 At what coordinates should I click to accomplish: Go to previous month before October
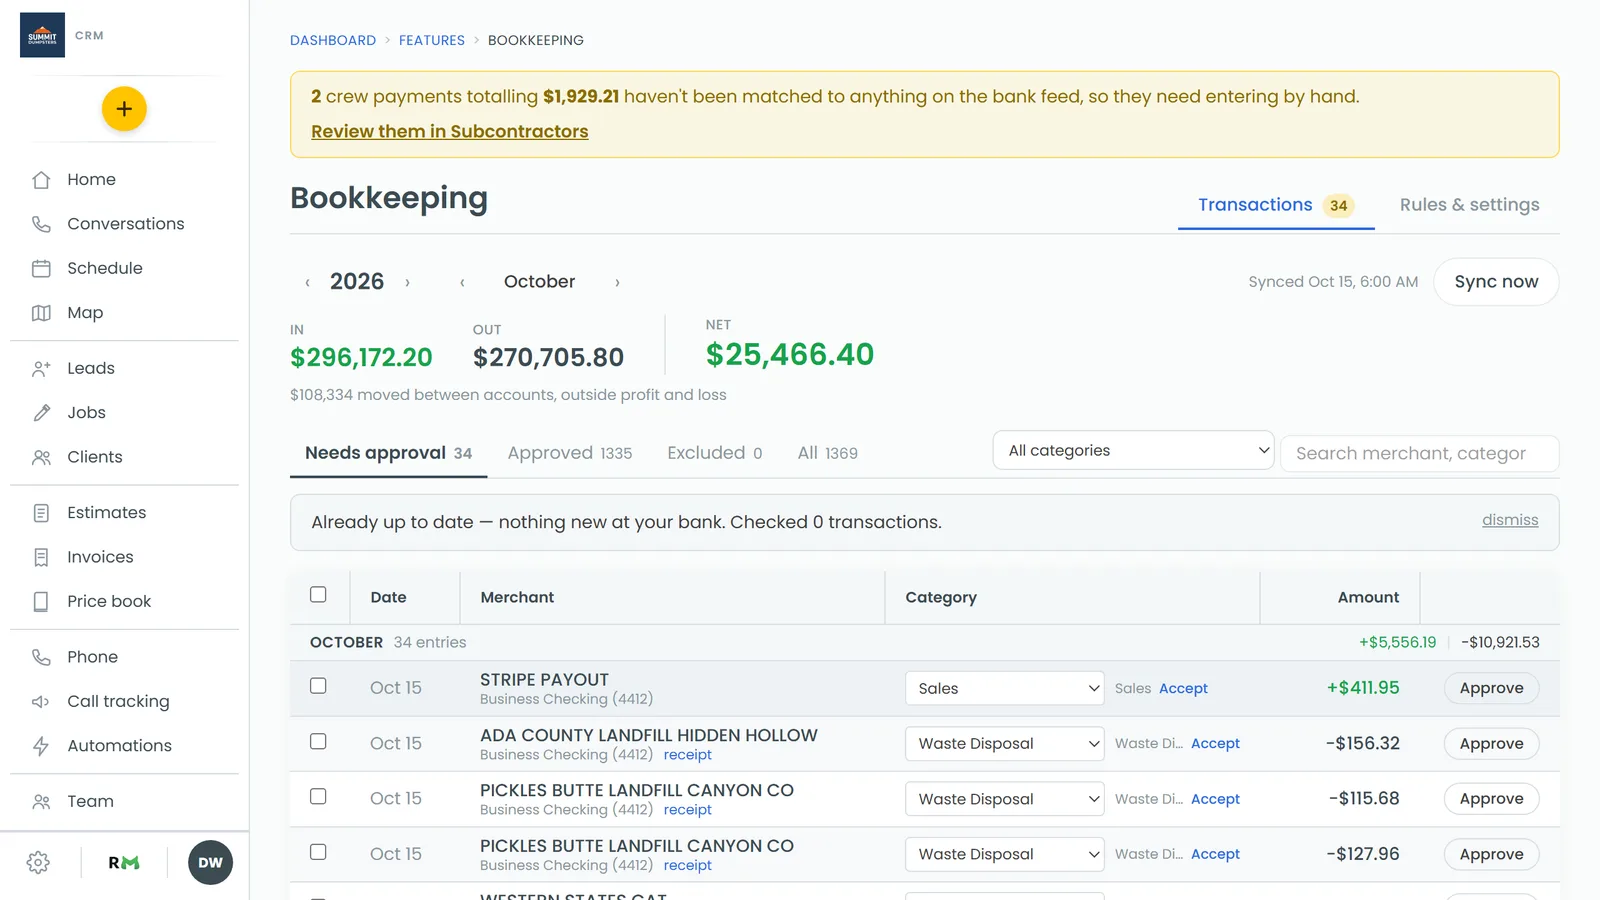coord(462,283)
